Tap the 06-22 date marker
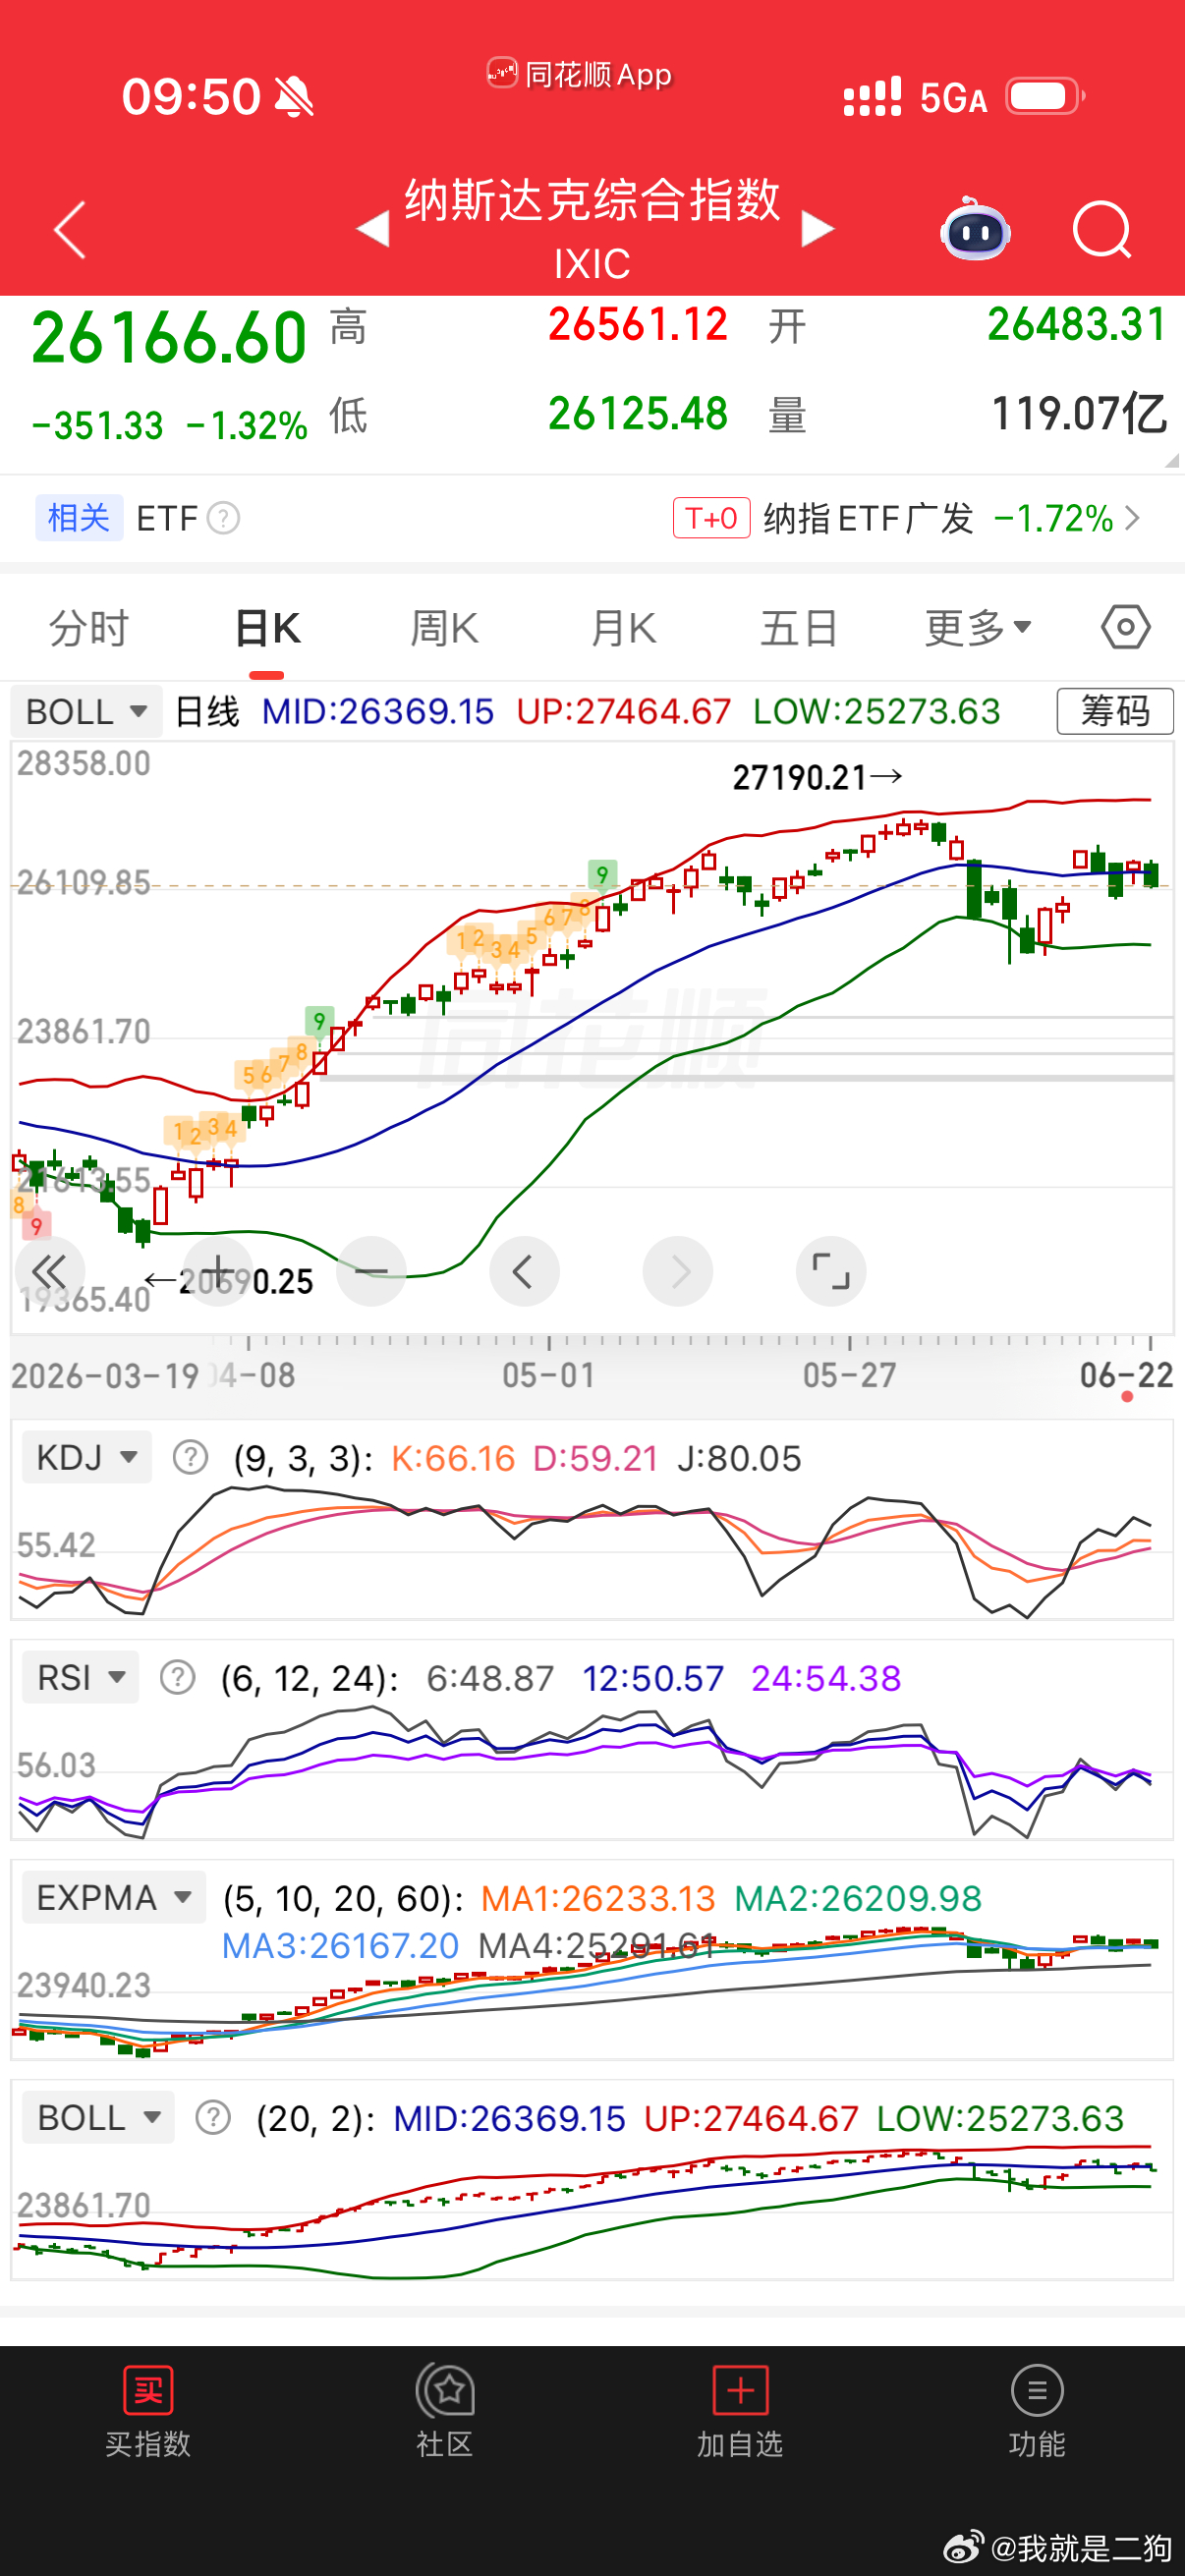1185x2576 pixels. (1126, 1375)
